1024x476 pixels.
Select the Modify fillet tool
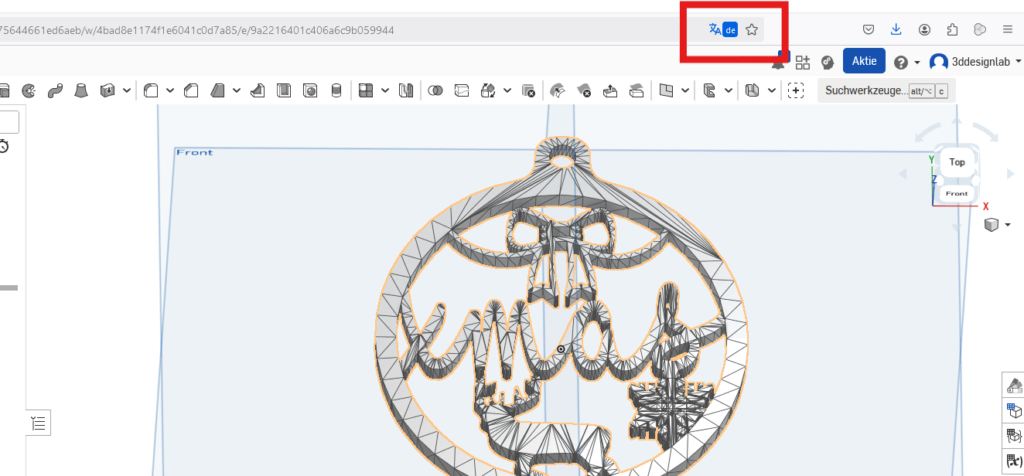pos(557,91)
